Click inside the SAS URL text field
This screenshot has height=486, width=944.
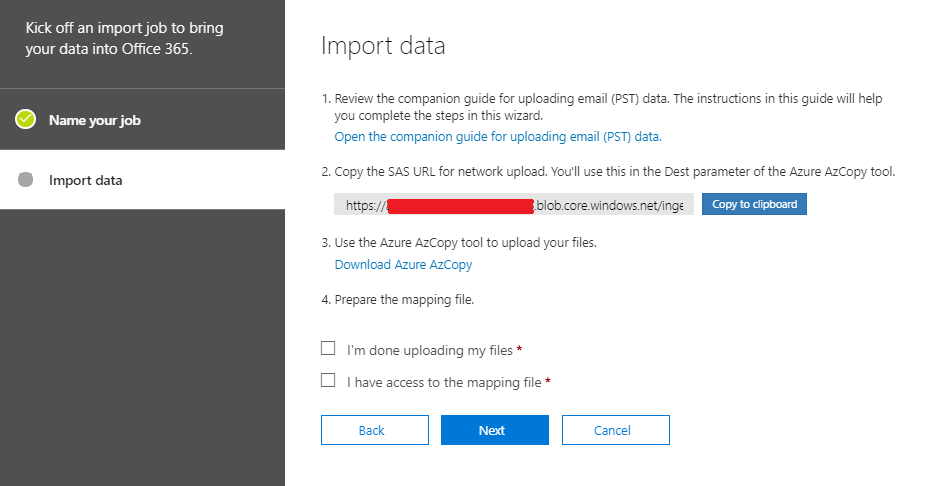tap(513, 205)
